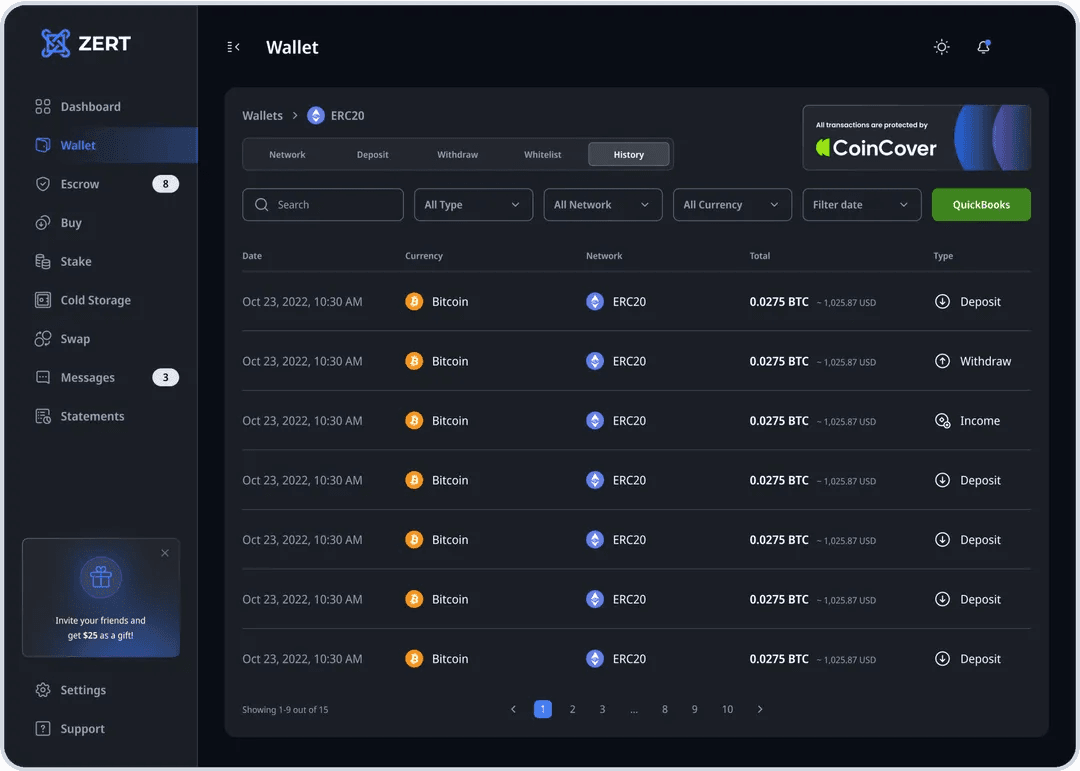Expand the All Network dropdown
This screenshot has width=1080, height=771.
(602, 205)
